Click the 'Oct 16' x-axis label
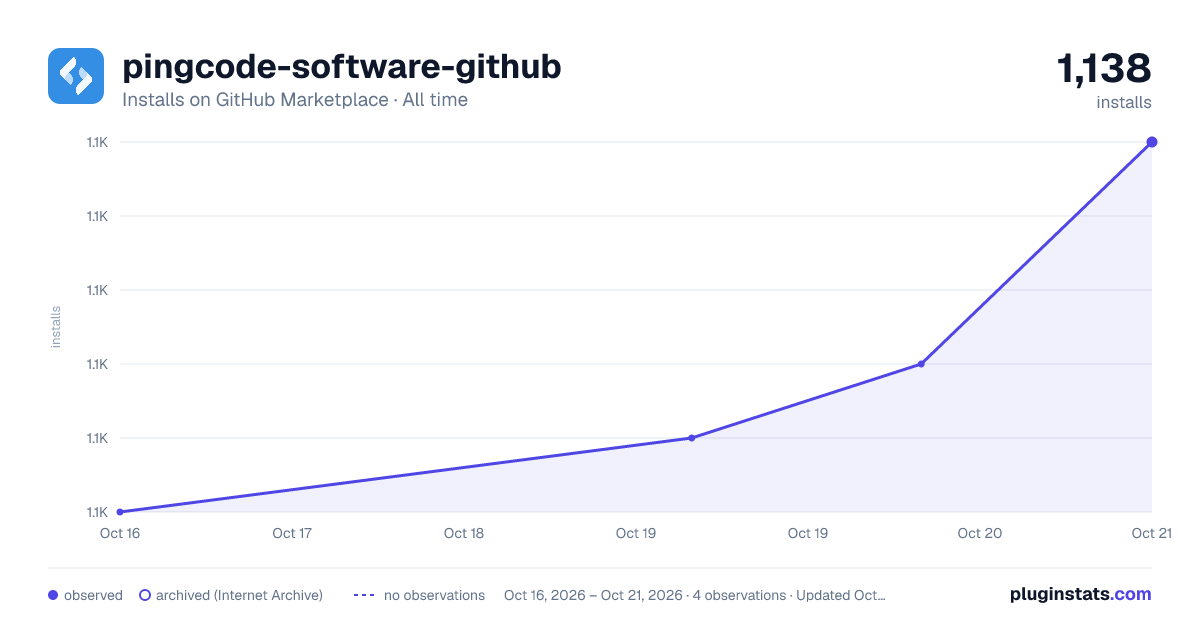This screenshot has height=630, width=1200. tap(120, 533)
